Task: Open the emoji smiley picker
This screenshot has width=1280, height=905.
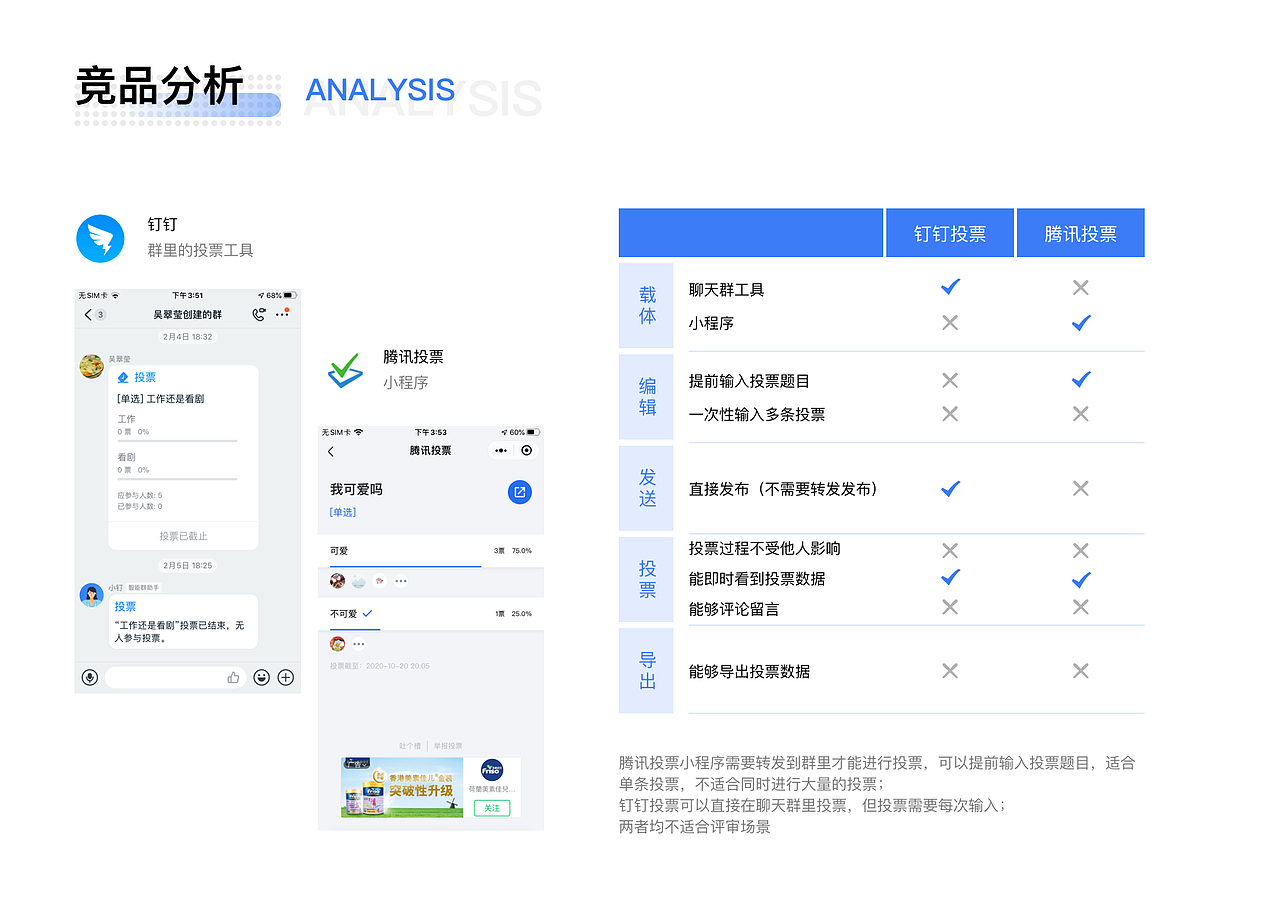Action: click(x=262, y=677)
